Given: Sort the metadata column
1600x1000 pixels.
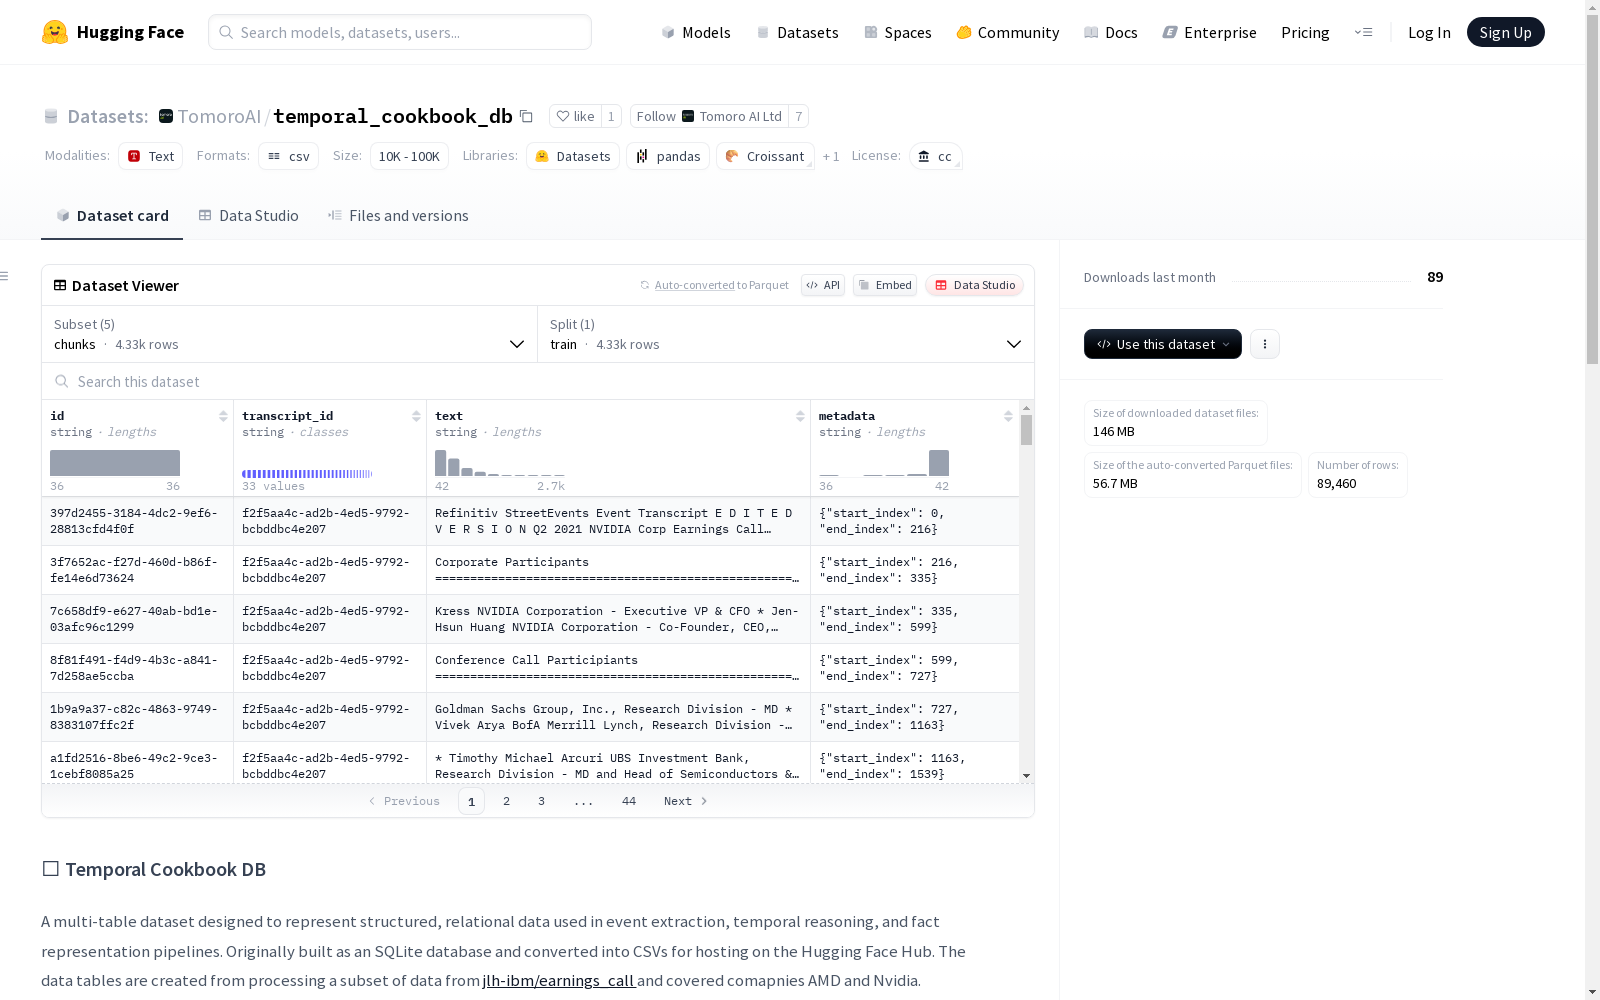Looking at the screenshot, I should click(1008, 416).
